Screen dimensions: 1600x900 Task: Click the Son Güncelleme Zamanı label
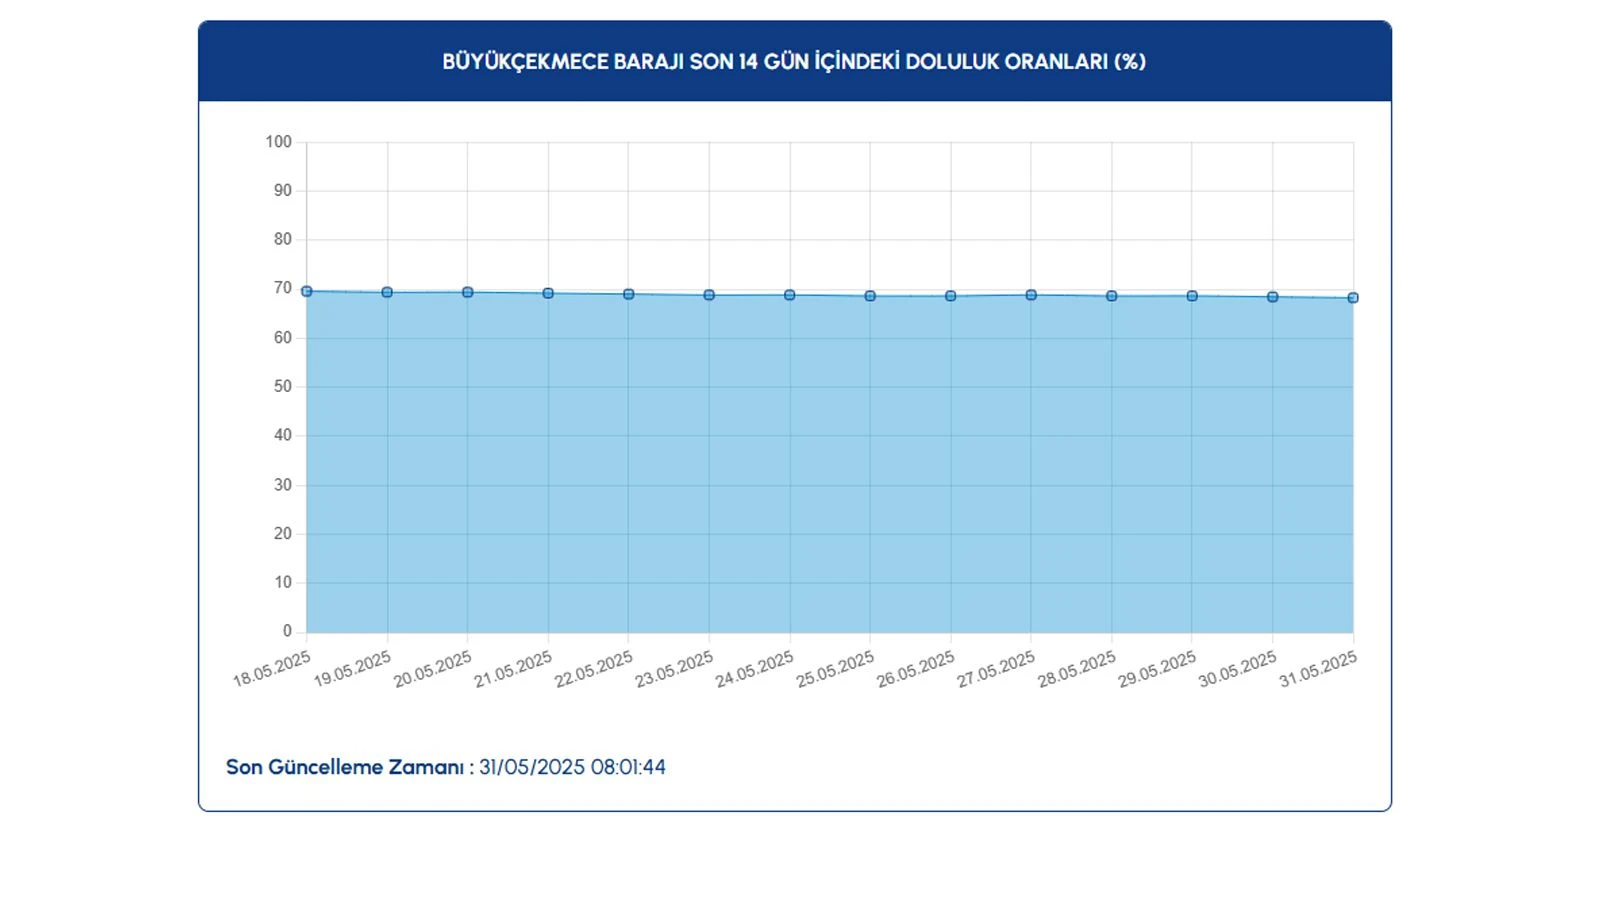tap(345, 768)
